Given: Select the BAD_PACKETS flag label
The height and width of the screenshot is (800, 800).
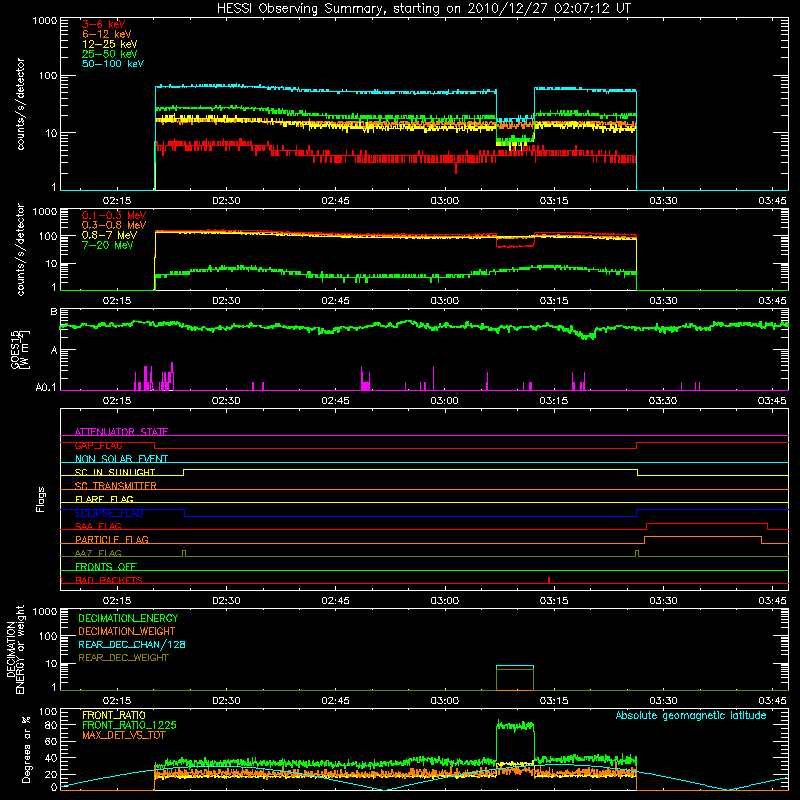Looking at the screenshot, I should (109, 580).
